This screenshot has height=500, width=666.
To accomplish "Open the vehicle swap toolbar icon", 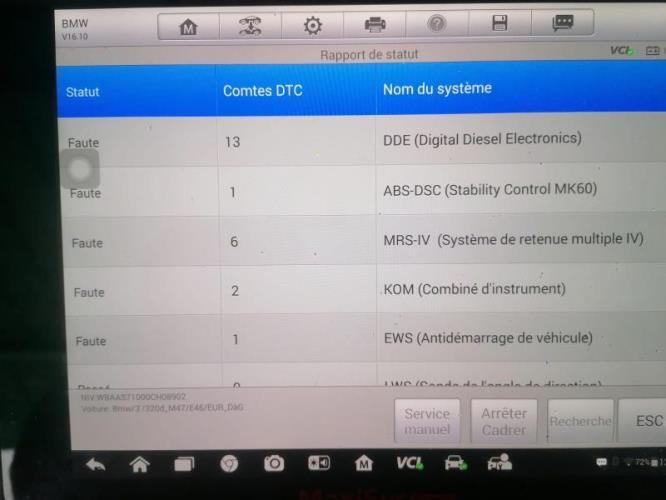I will (x=250, y=26).
